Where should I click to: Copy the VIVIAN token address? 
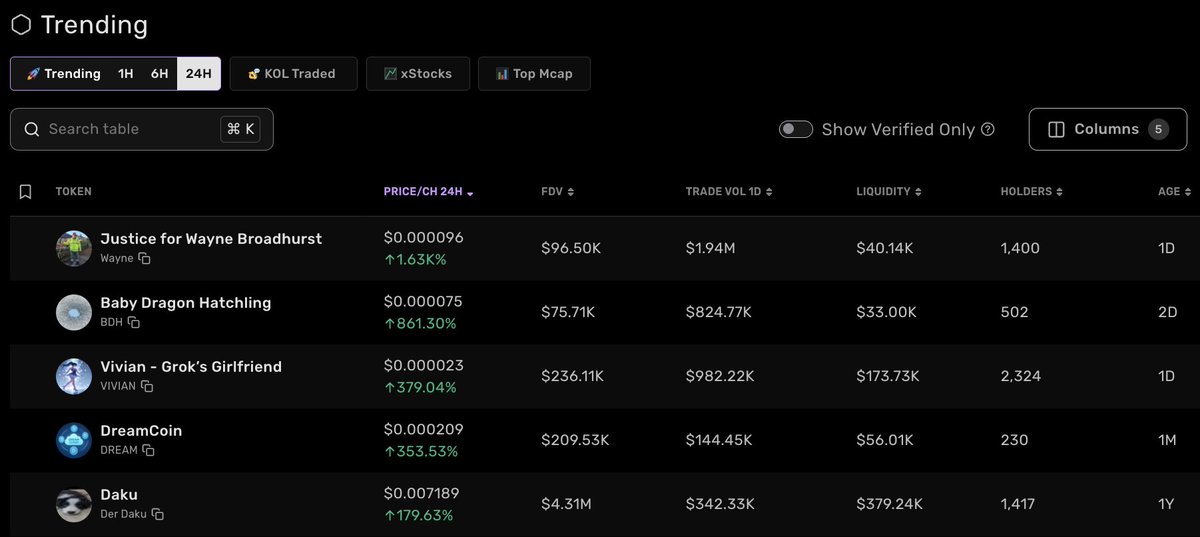point(147,387)
